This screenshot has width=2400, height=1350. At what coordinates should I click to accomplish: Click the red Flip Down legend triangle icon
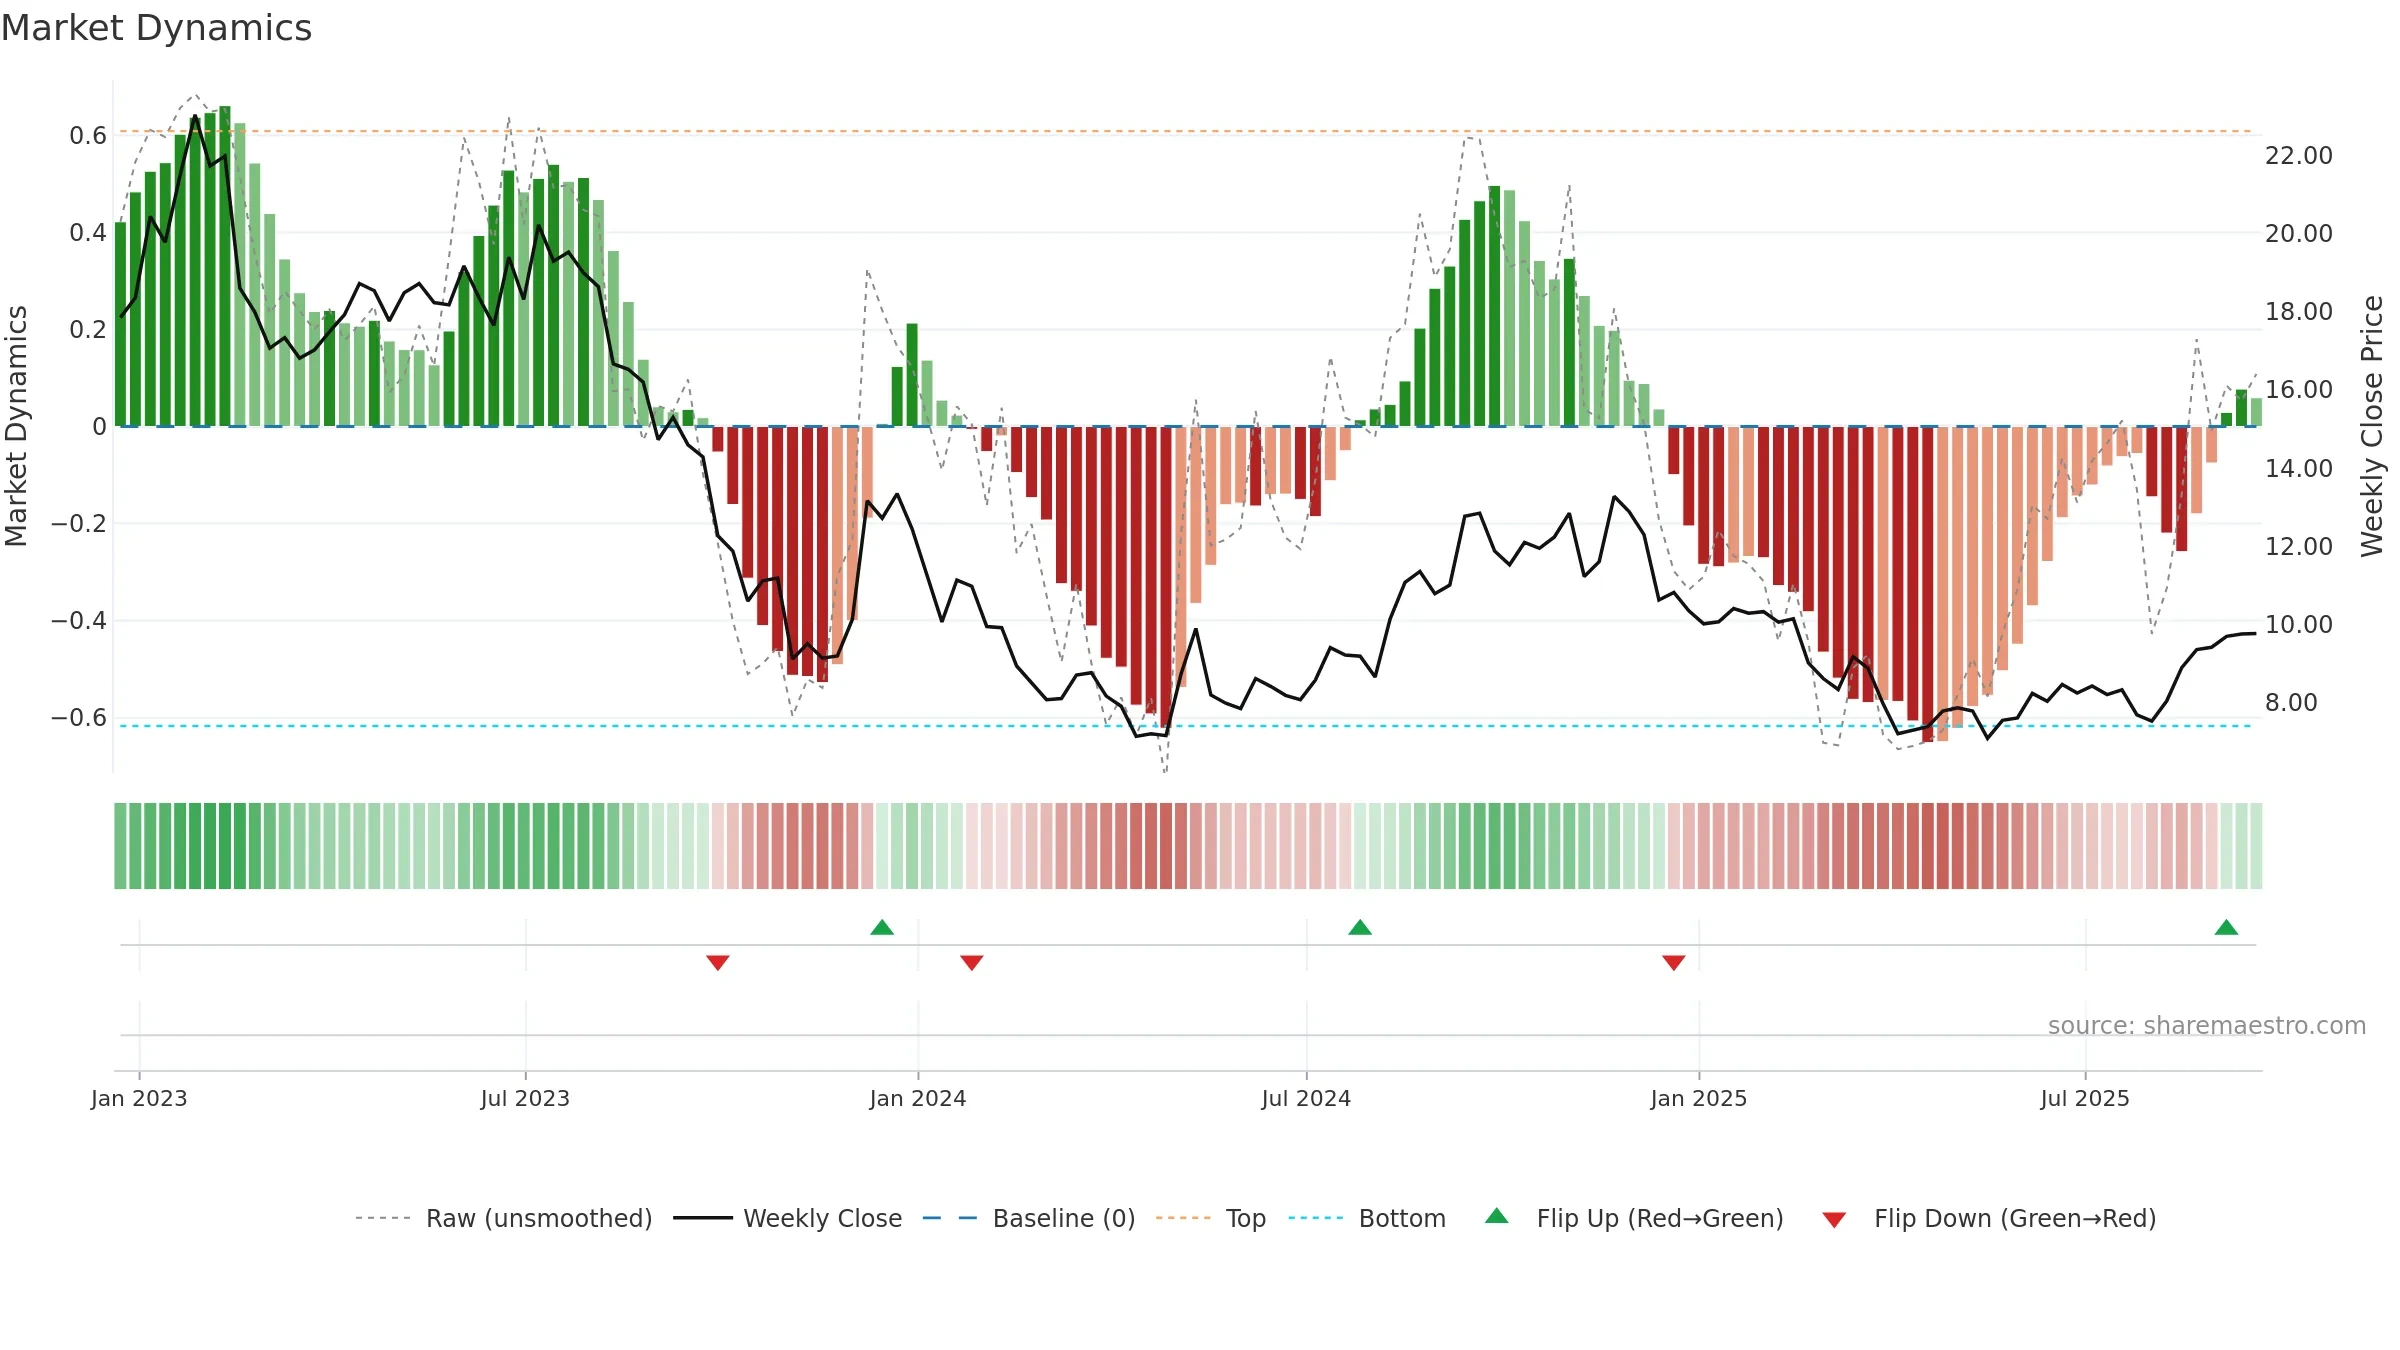tap(1834, 1220)
